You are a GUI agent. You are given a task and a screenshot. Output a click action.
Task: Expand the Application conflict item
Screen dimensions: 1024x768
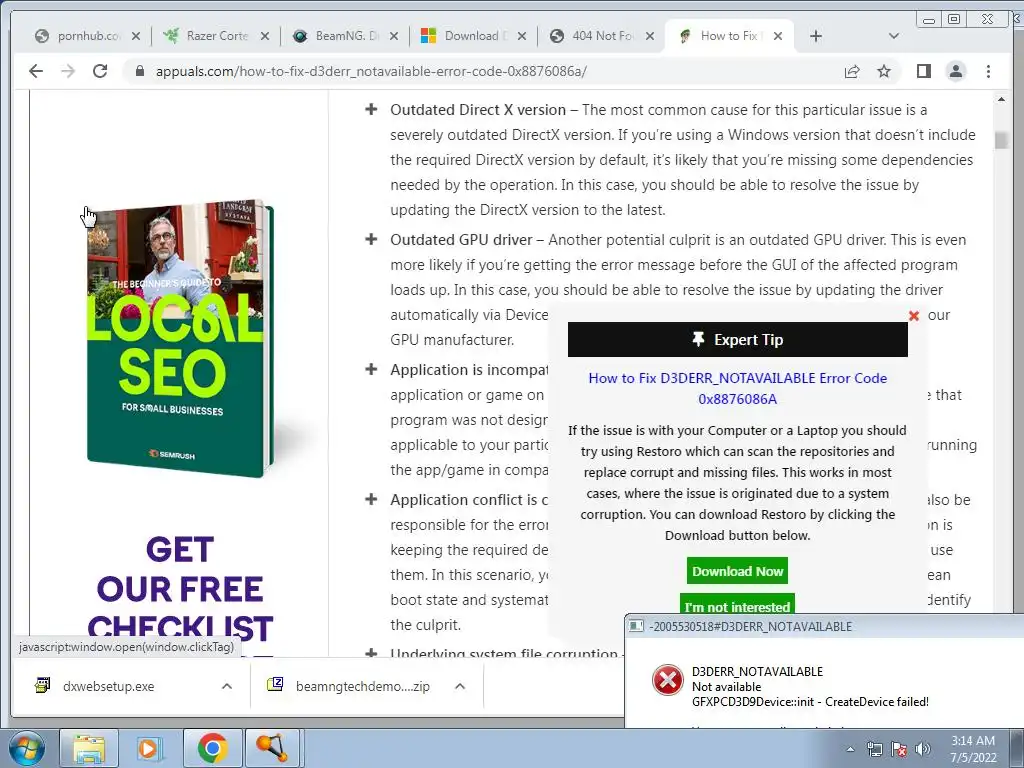pyautogui.click(x=371, y=499)
